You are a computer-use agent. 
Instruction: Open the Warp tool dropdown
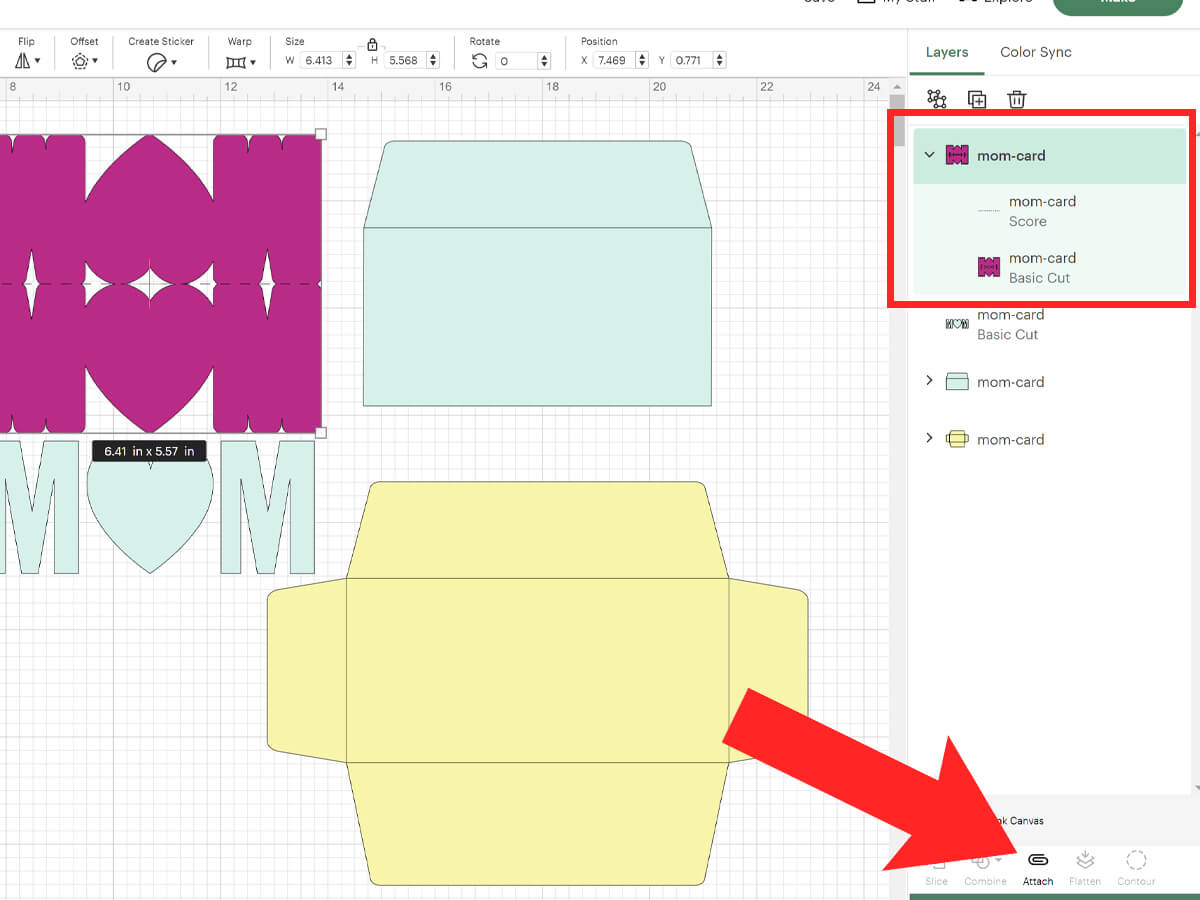[240, 62]
